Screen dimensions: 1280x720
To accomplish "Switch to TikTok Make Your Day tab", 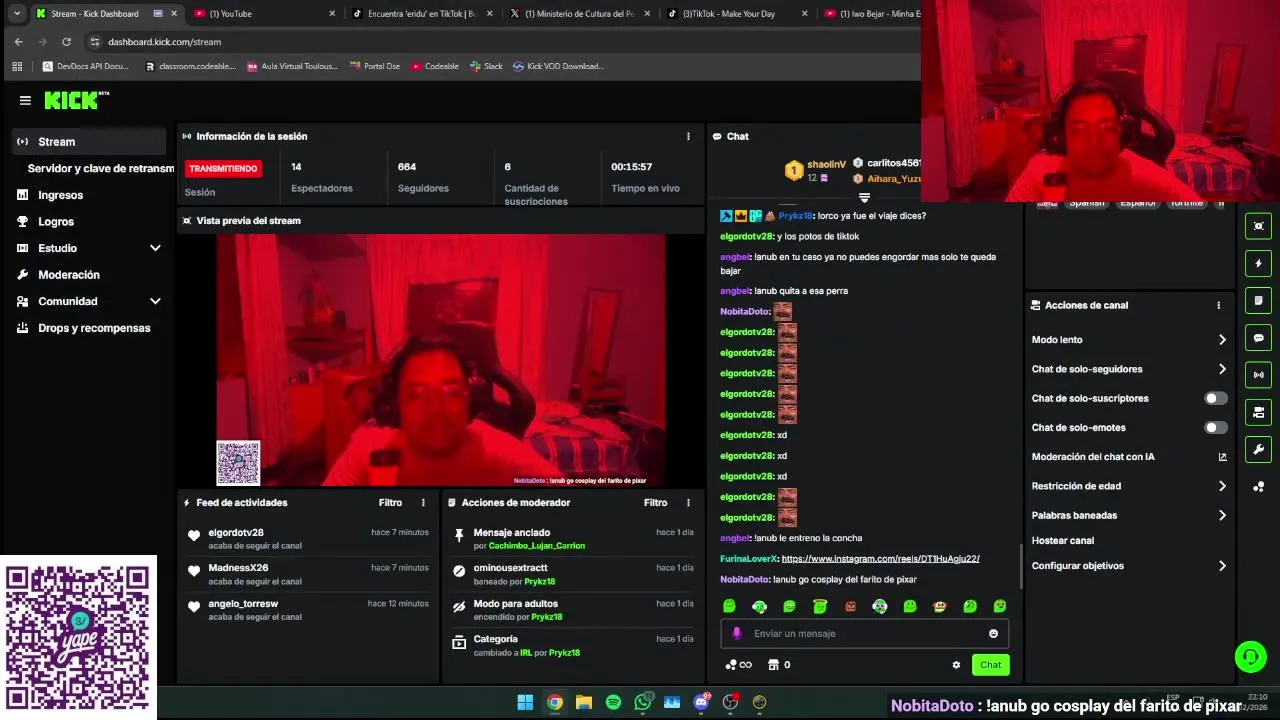I will click(740, 14).
